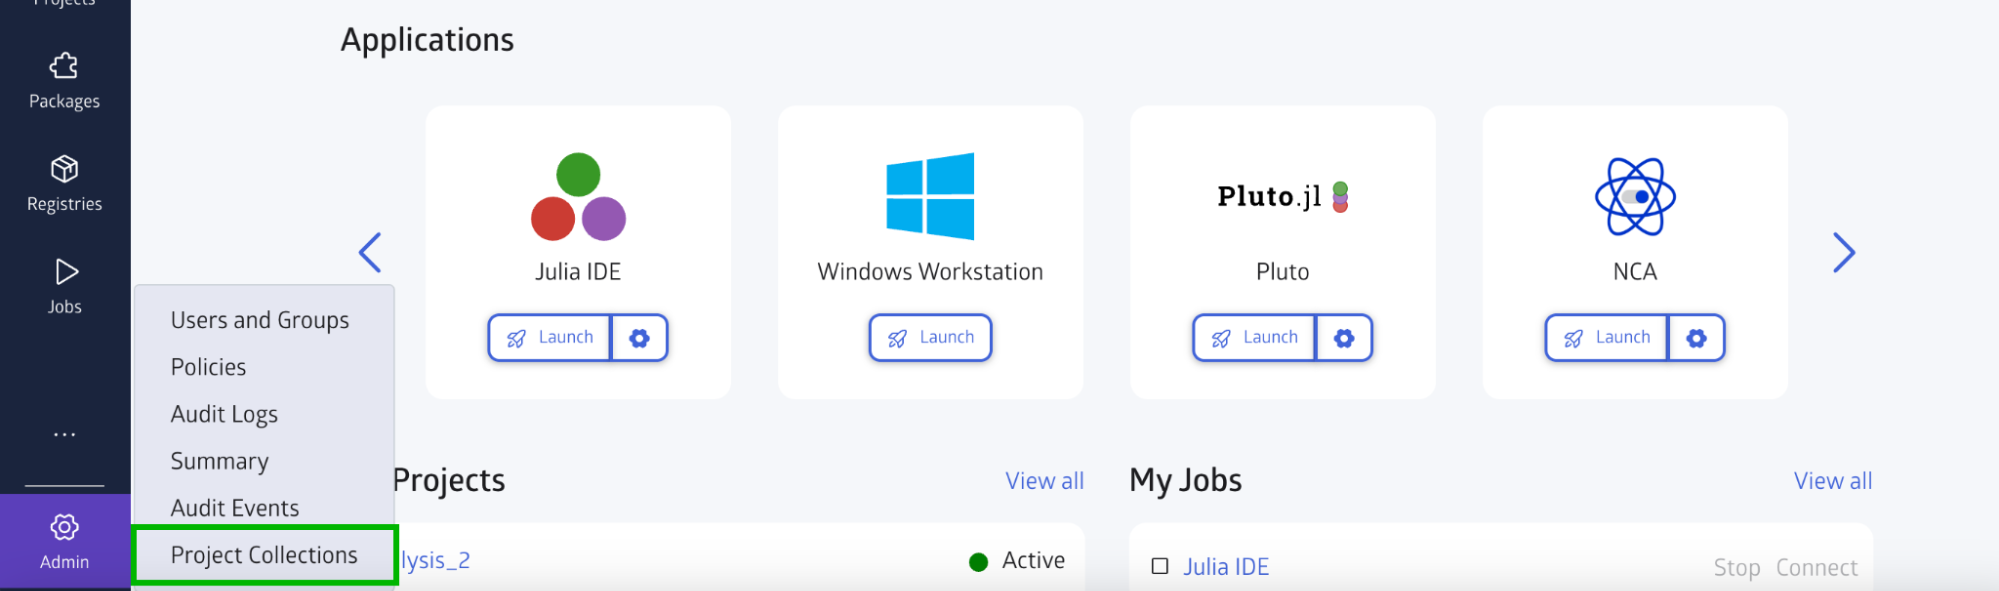Tick the Julia IDE job checkbox
This screenshot has width=1999, height=591.
tap(1160, 566)
